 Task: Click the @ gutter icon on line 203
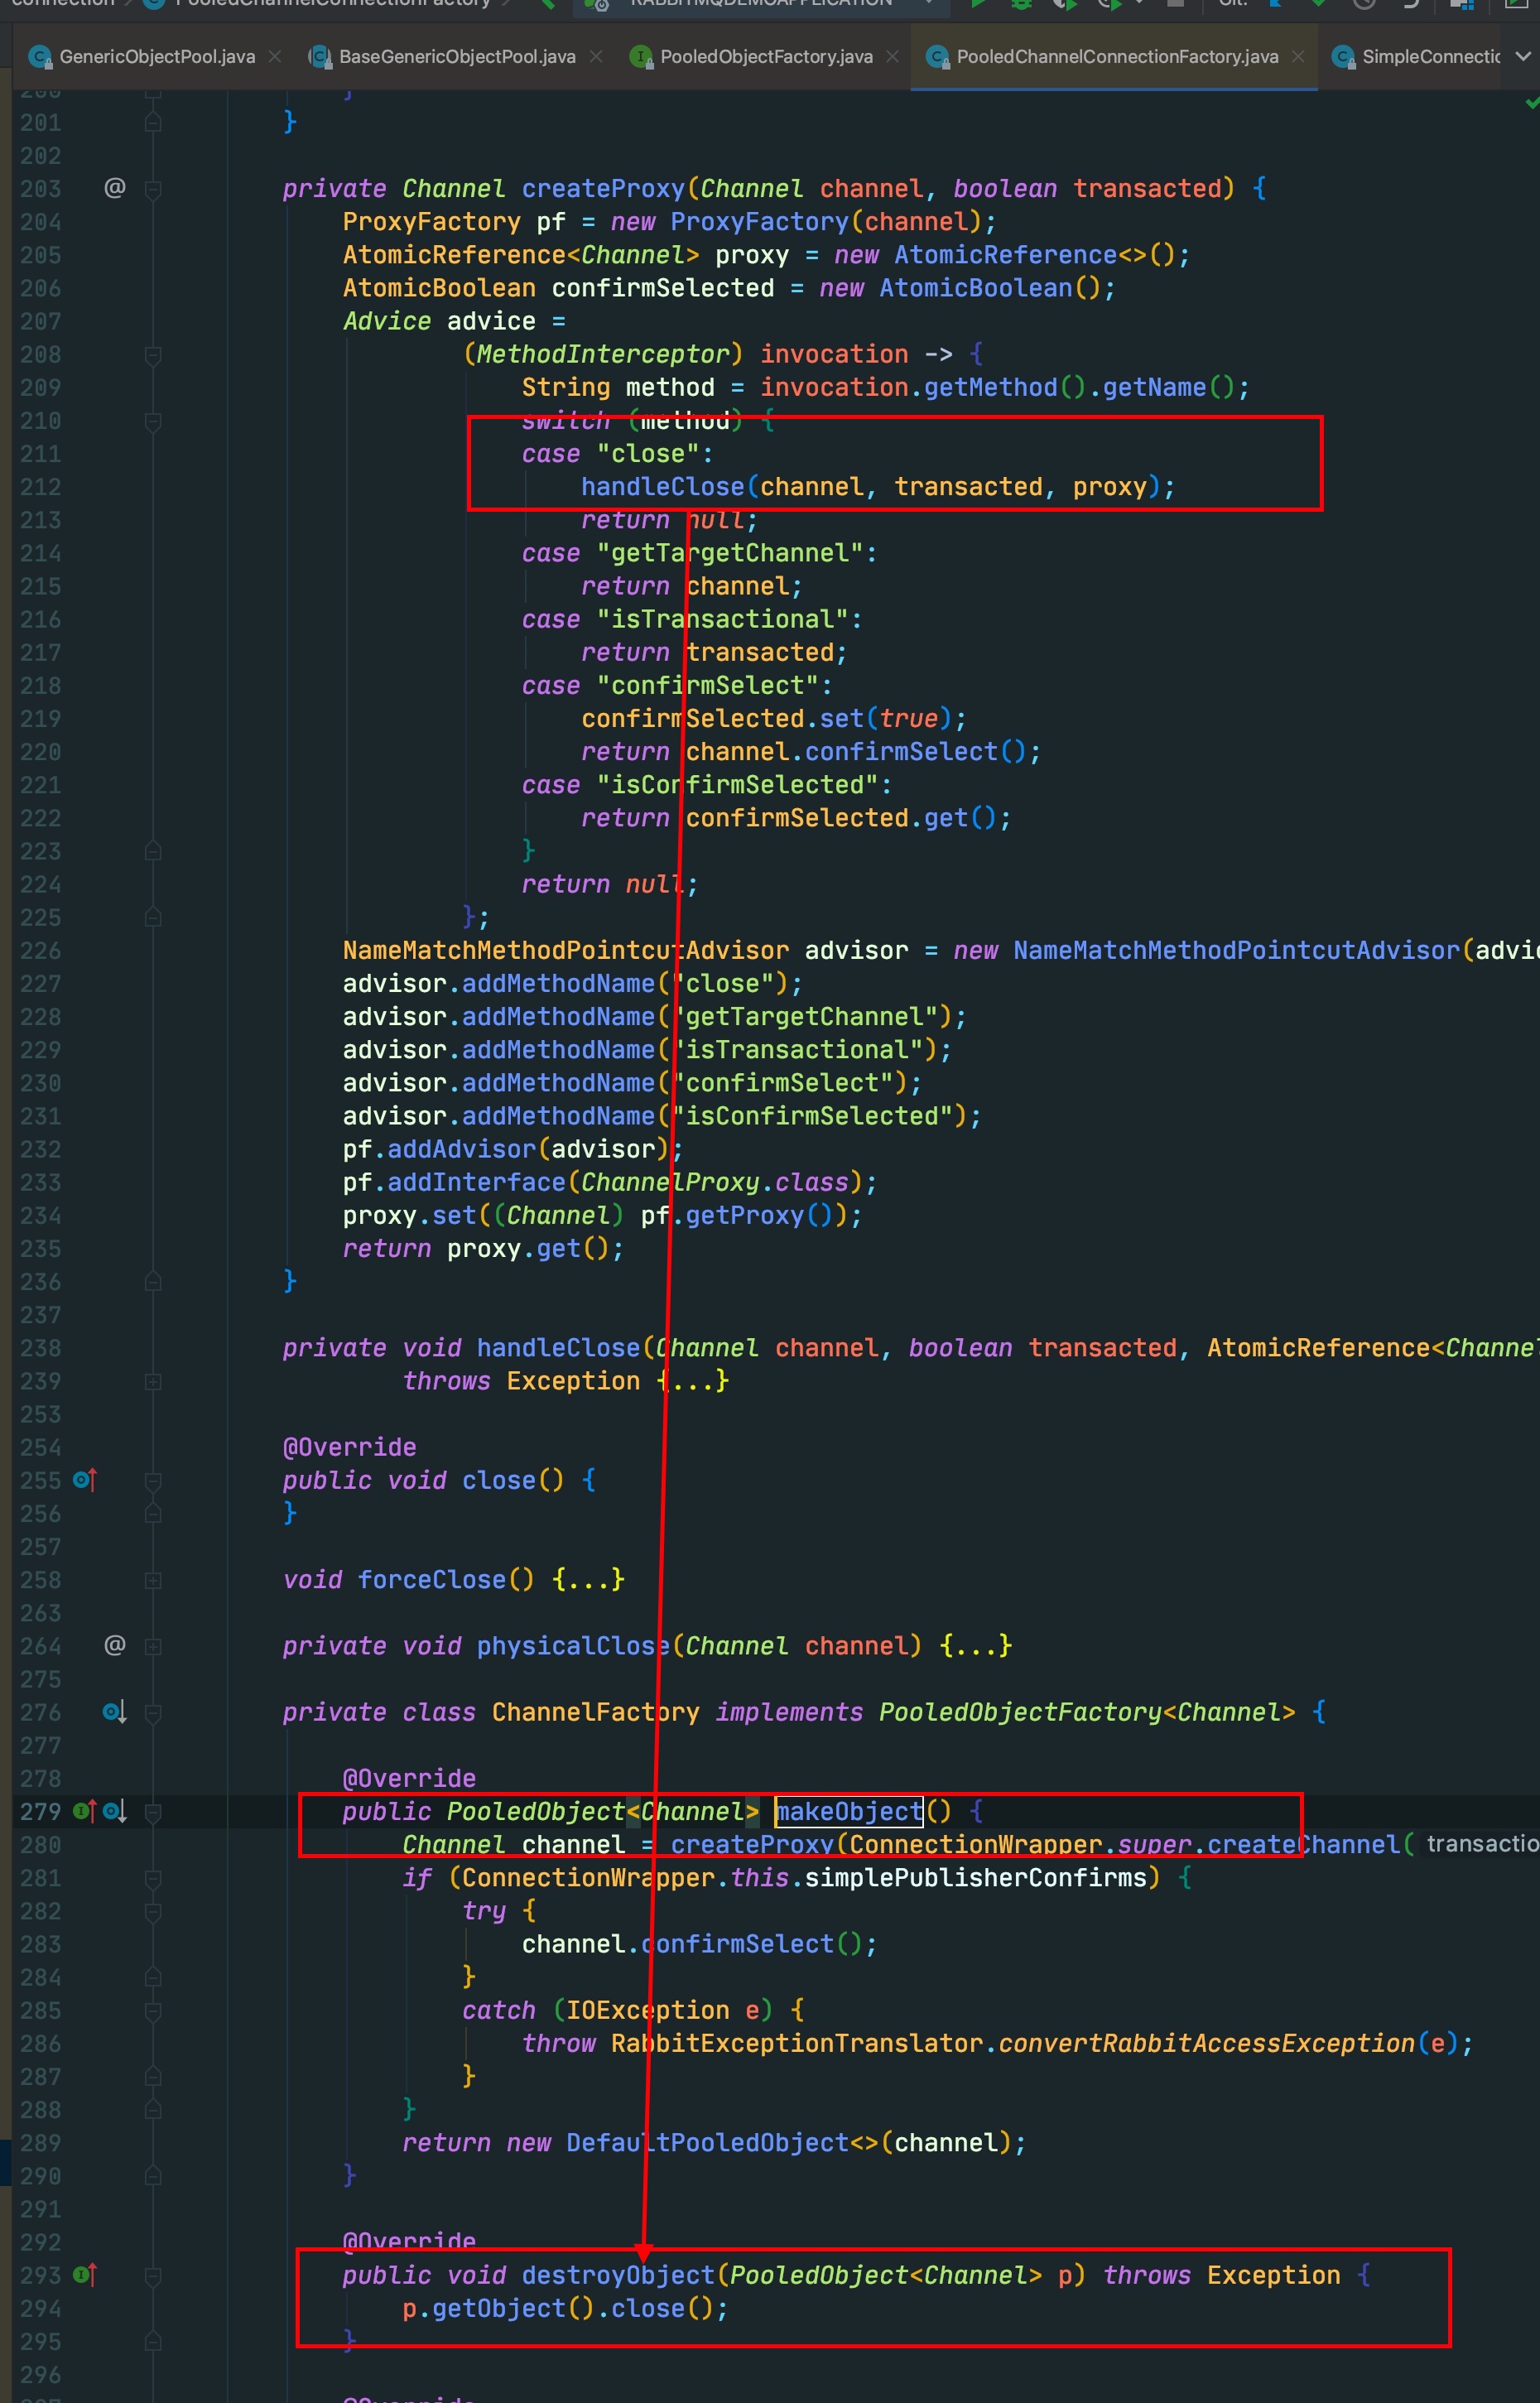click(x=115, y=188)
